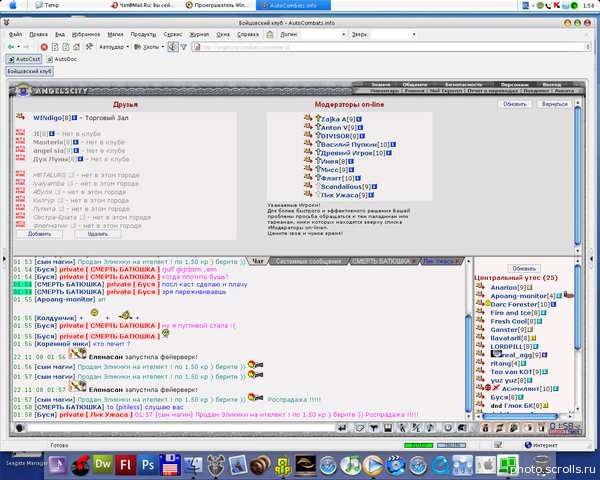The height and width of the screenshot is (480, 600).
Task: Click info icon next to WINdigo
Action: coord(75,118)
